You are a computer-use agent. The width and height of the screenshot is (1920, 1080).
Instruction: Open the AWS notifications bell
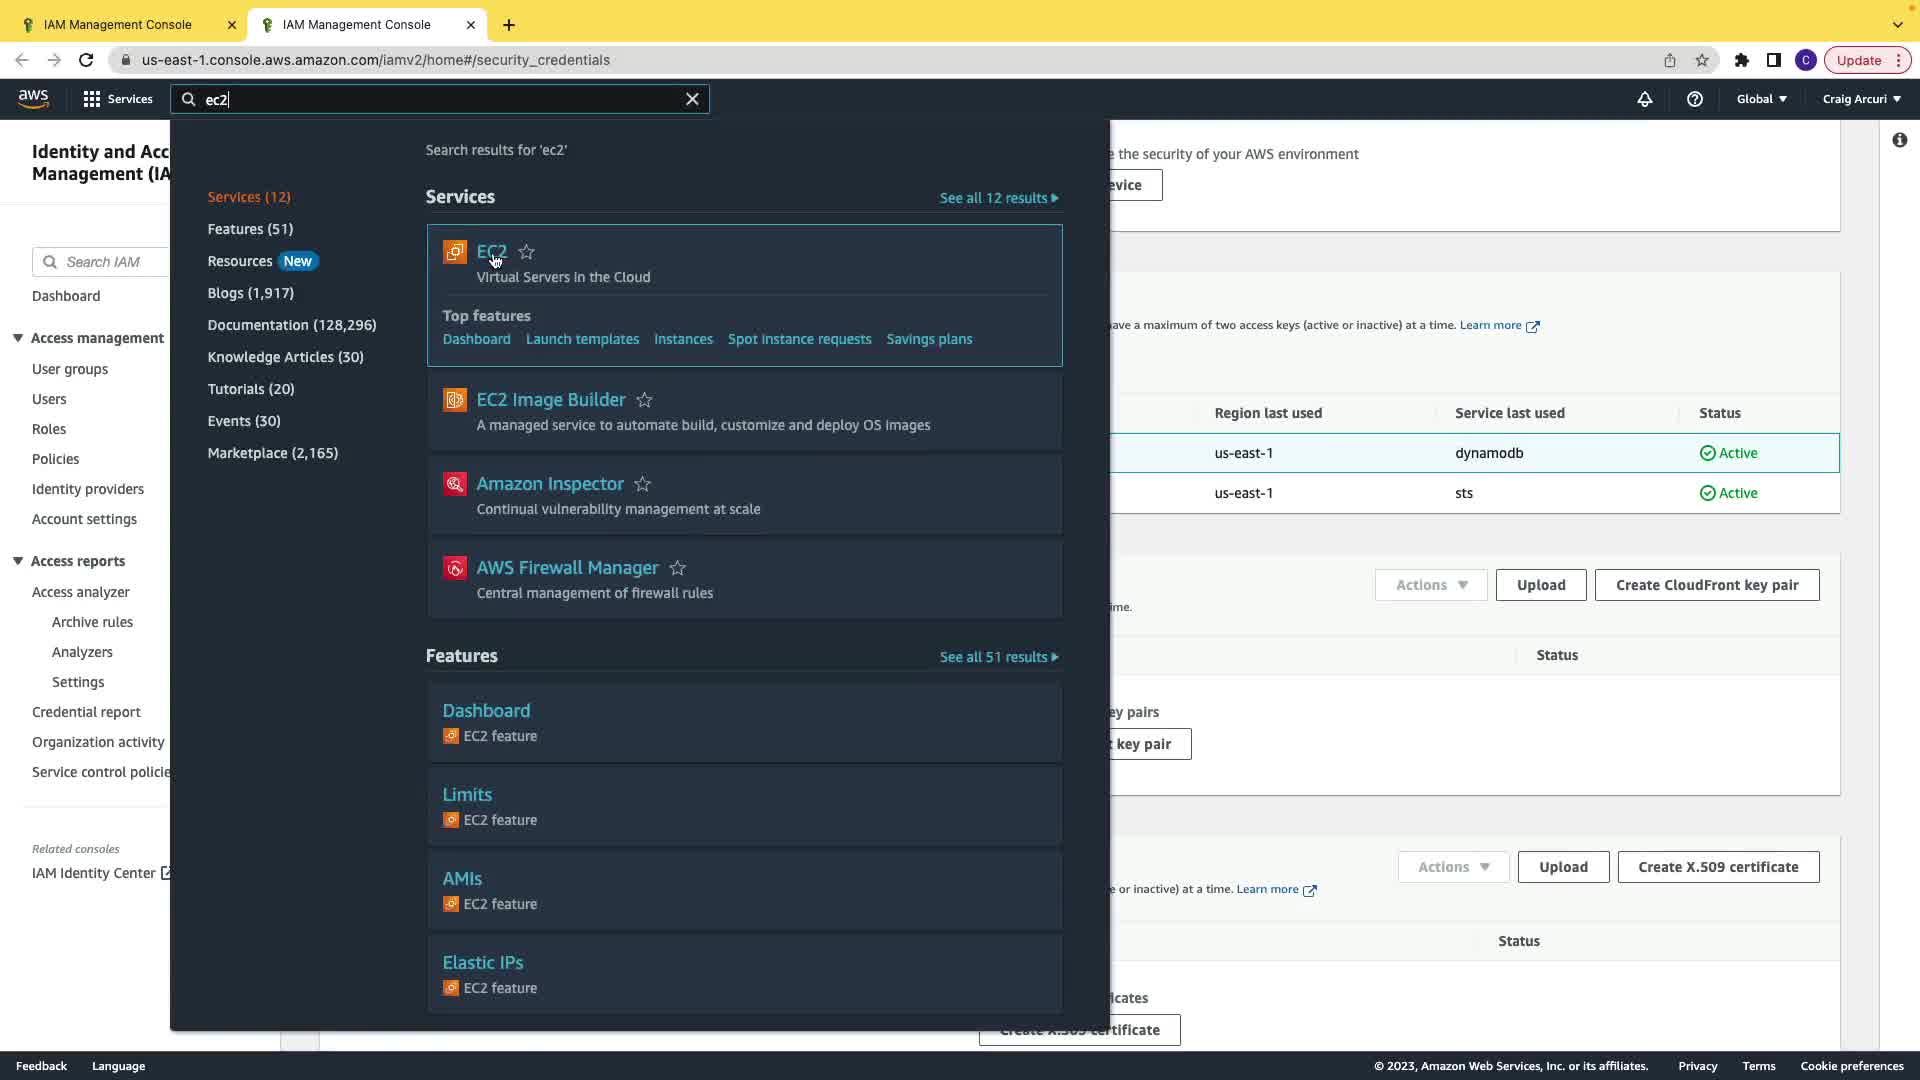[1644, 99]
